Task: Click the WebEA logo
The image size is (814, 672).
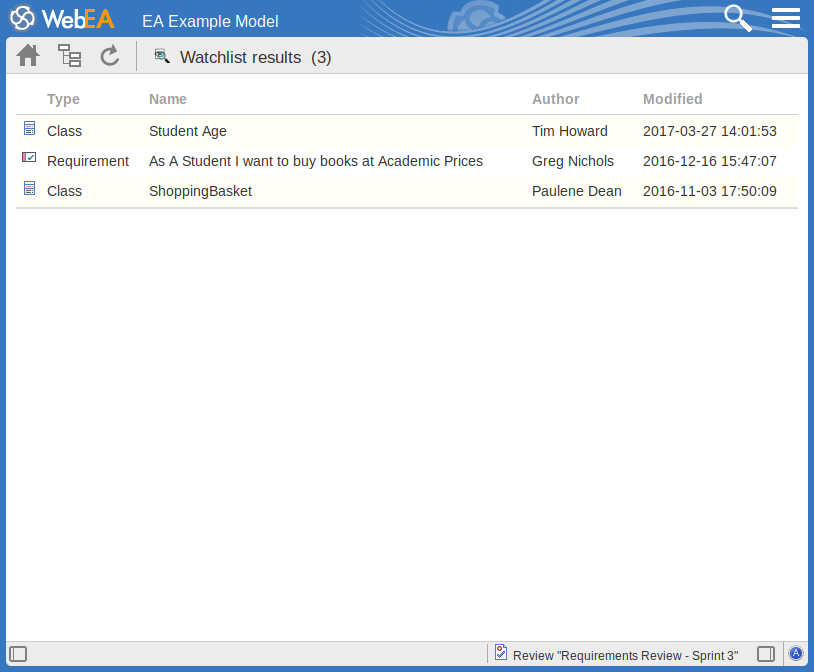Action: click(62, 19)
